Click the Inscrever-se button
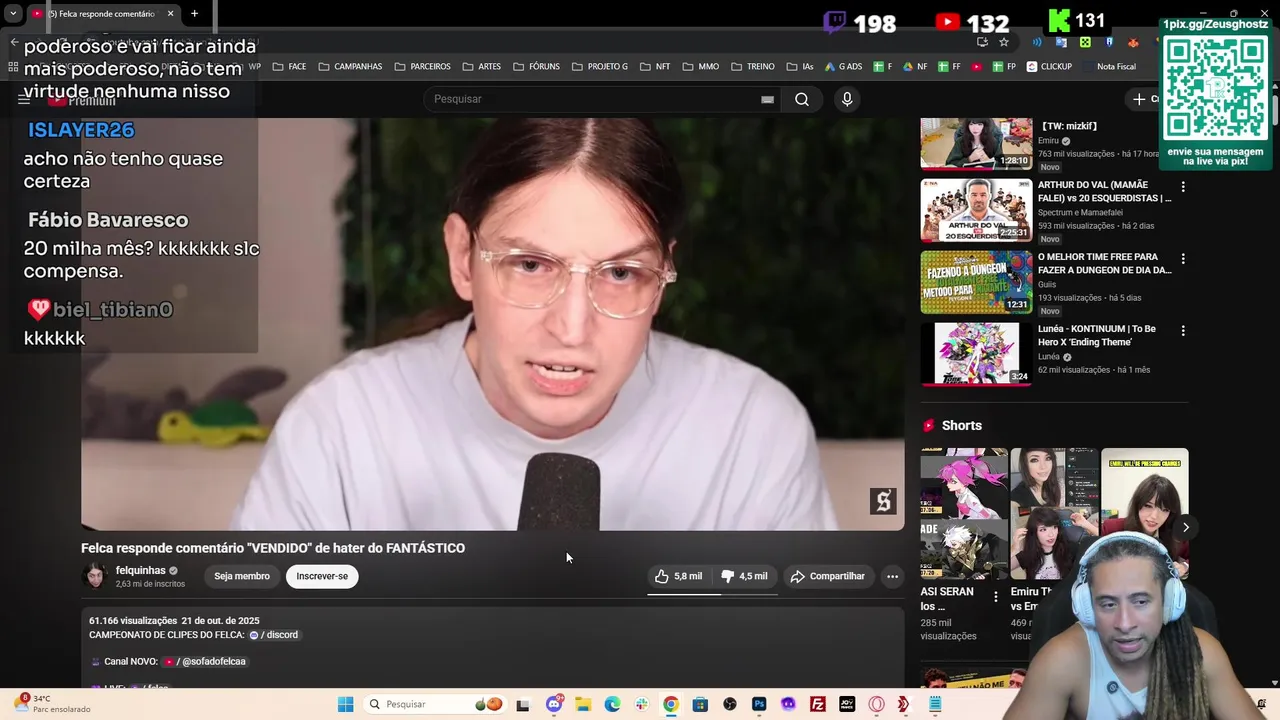The height and width of the screenshot is (720, 1280). tap(322, 576)
